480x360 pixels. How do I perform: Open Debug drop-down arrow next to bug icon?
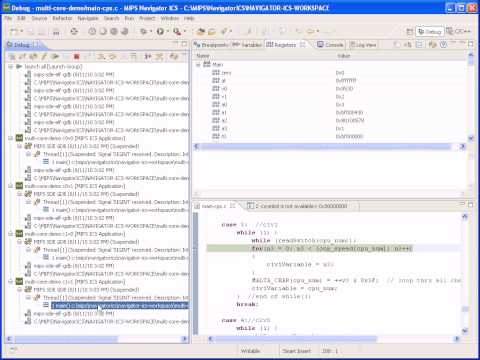[x=151, y=32]
